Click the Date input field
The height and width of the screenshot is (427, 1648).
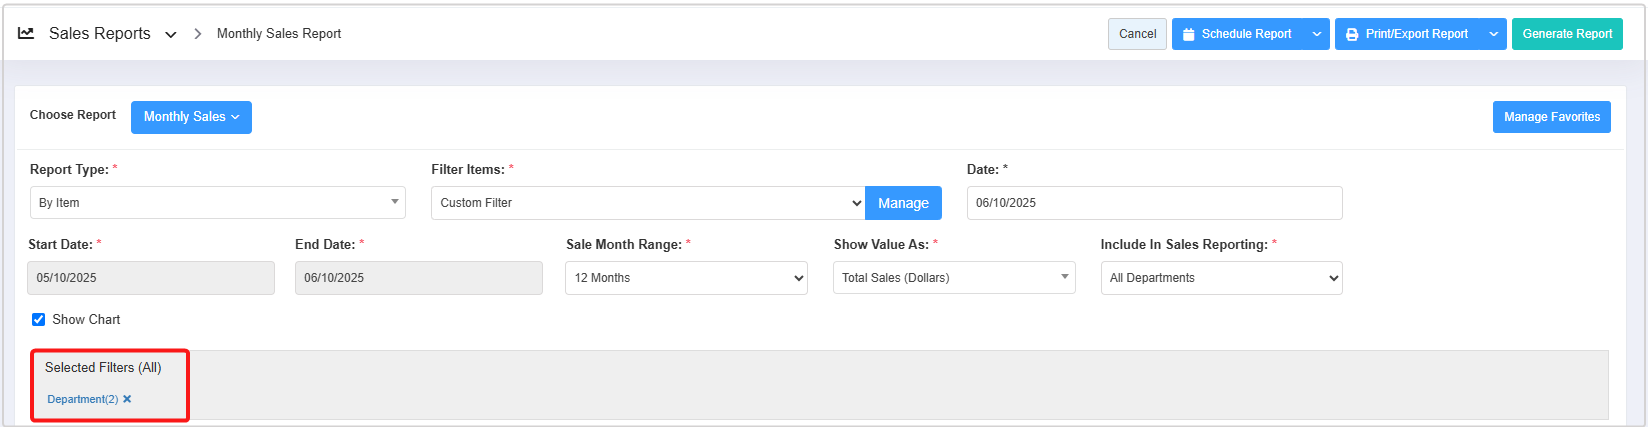(1153, 203)
